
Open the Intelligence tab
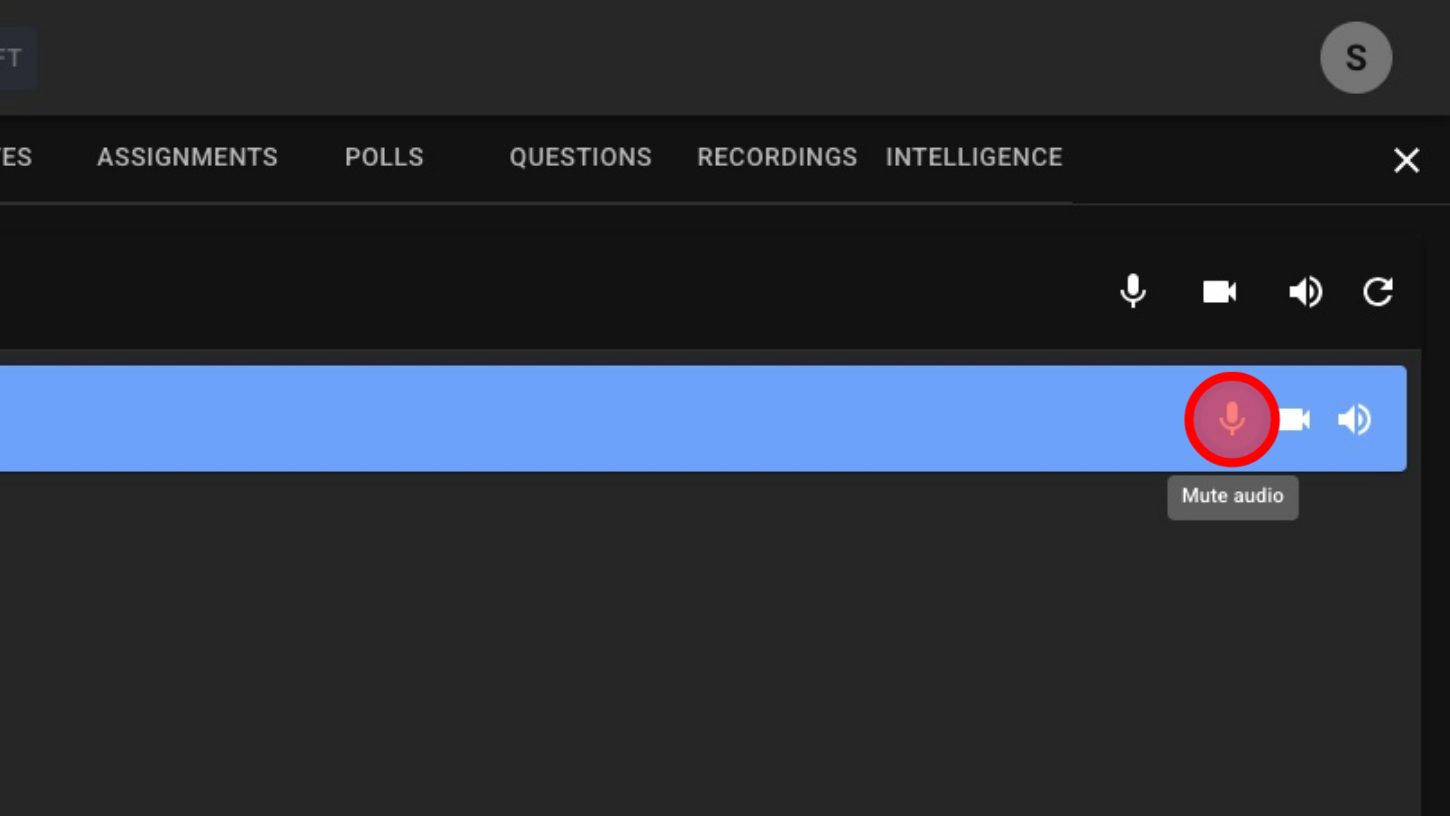click(974, 157)
